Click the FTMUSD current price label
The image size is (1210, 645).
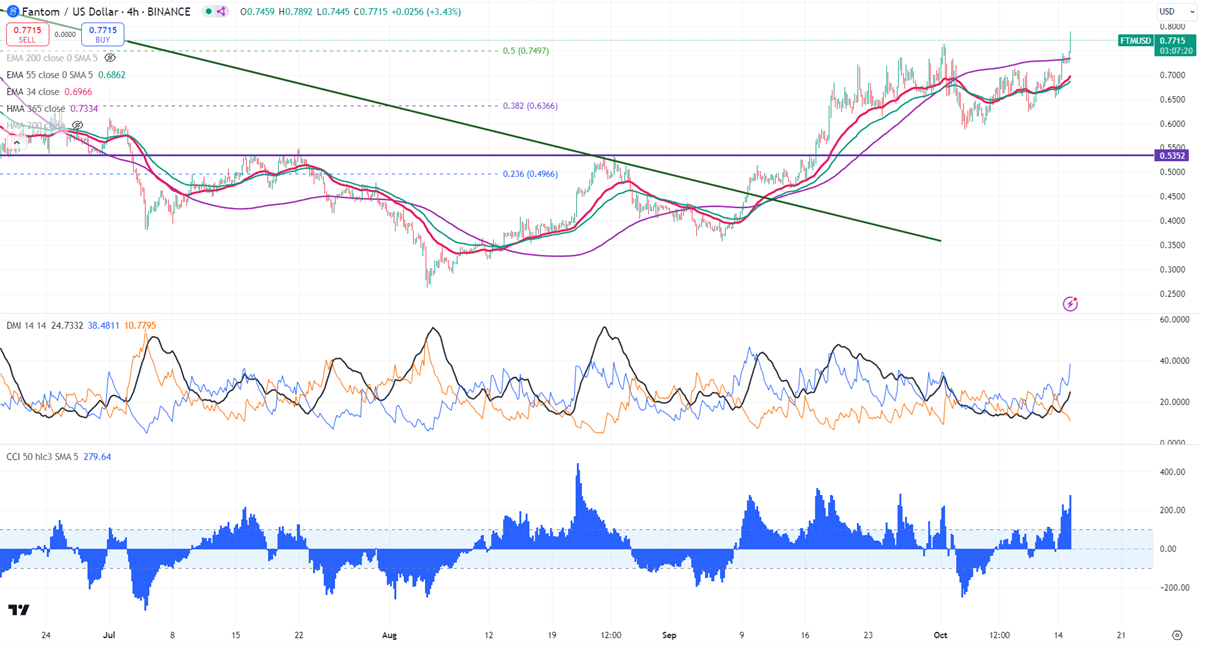[1157, 45]
